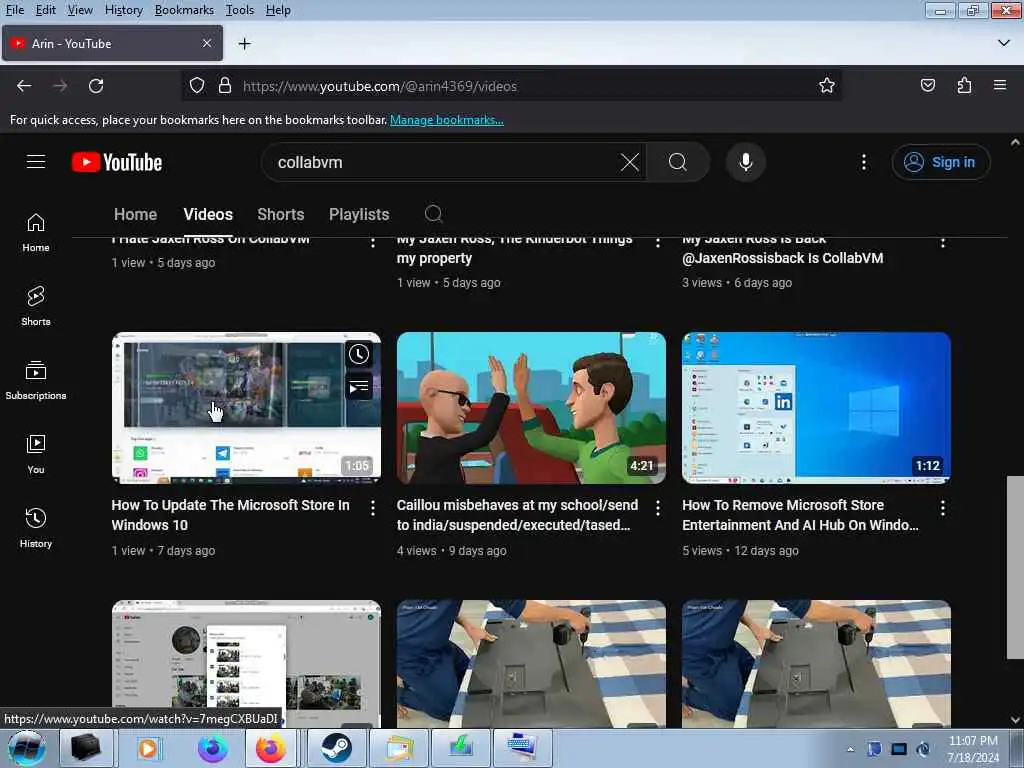Screen dimensions: 1024x768
Task: Switch to the channel Home tab
Action: (x=135, y=214)
